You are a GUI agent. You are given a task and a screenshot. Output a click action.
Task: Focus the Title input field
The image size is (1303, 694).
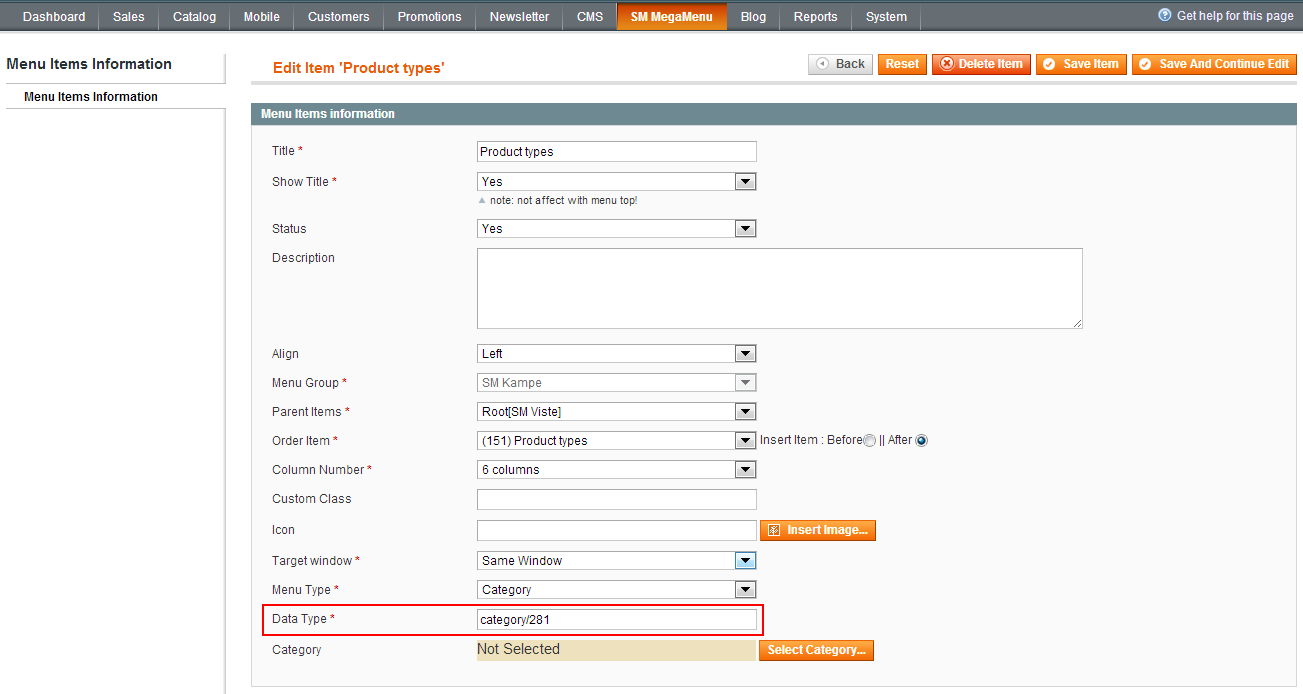pos(617,152)
